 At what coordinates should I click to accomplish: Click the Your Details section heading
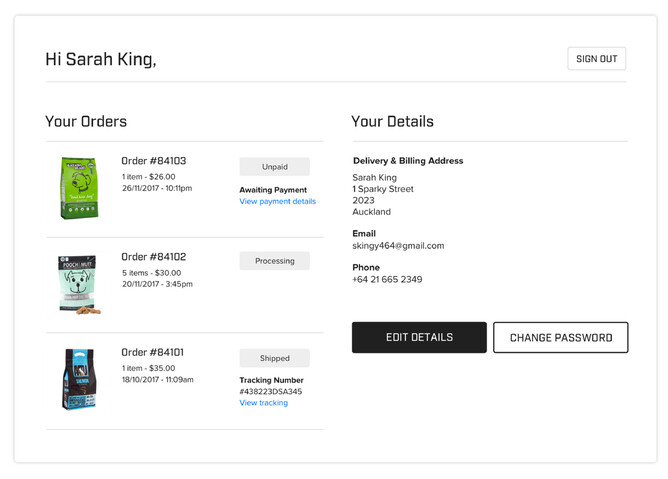click(392, 122)
